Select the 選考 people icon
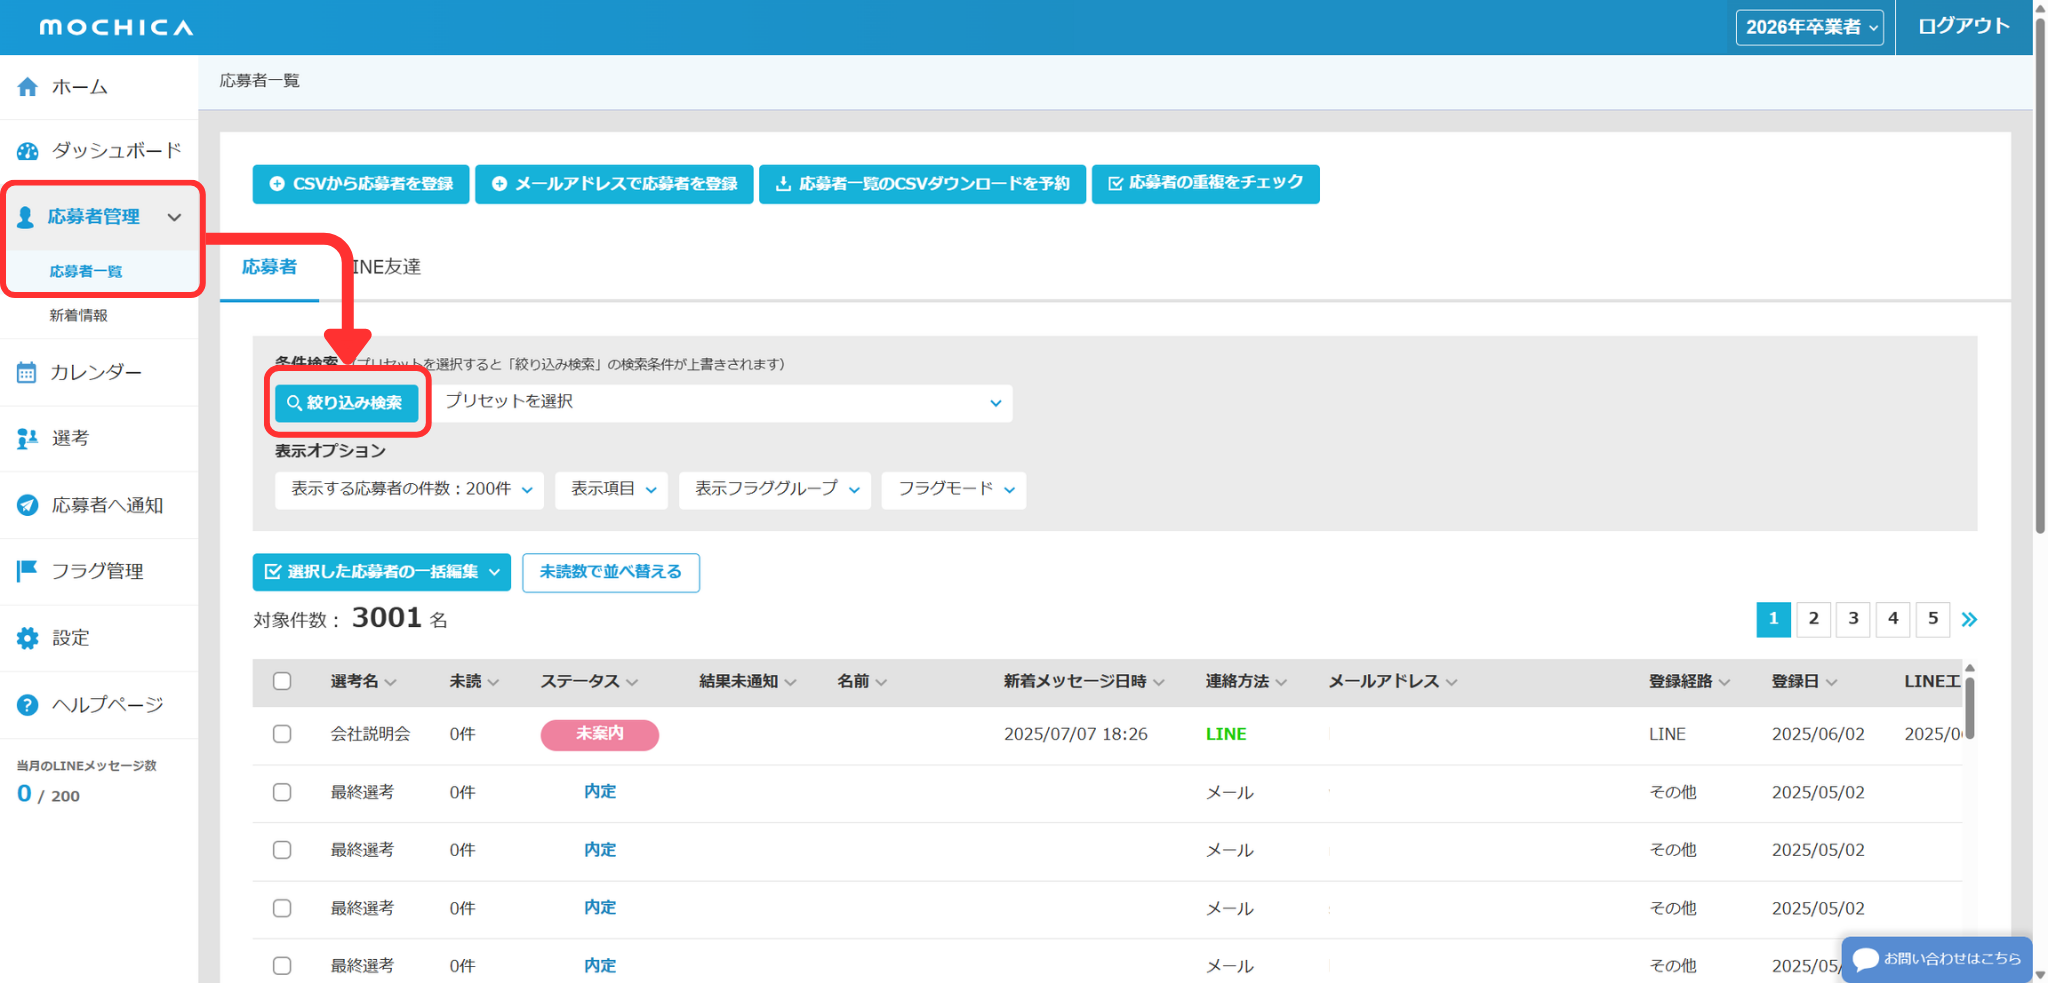Viewport: 2048px width, 983px height. point(27,439)
